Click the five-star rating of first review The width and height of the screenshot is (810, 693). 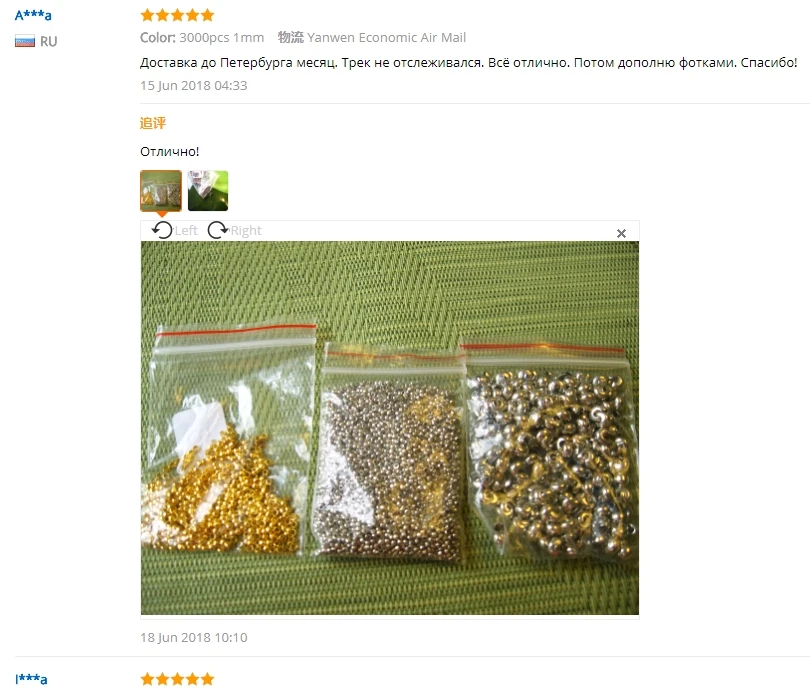(177, 15)
